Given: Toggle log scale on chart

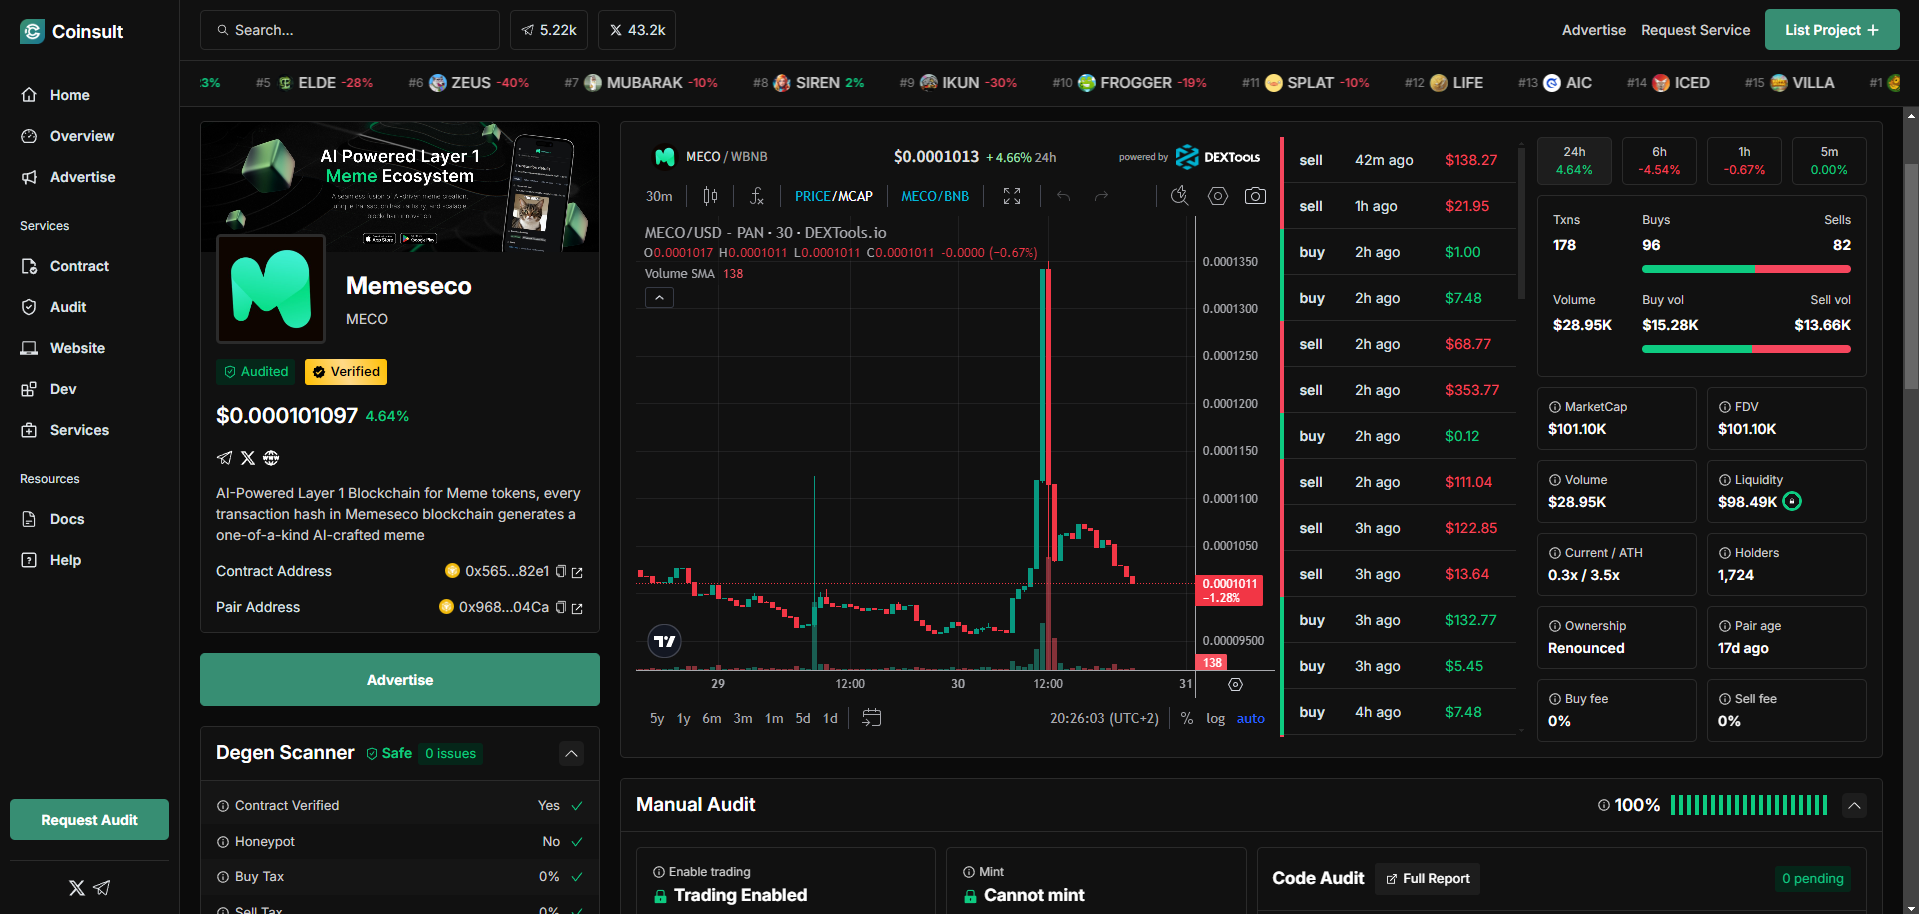Looking at the screenshot, I should [1215, 718].
